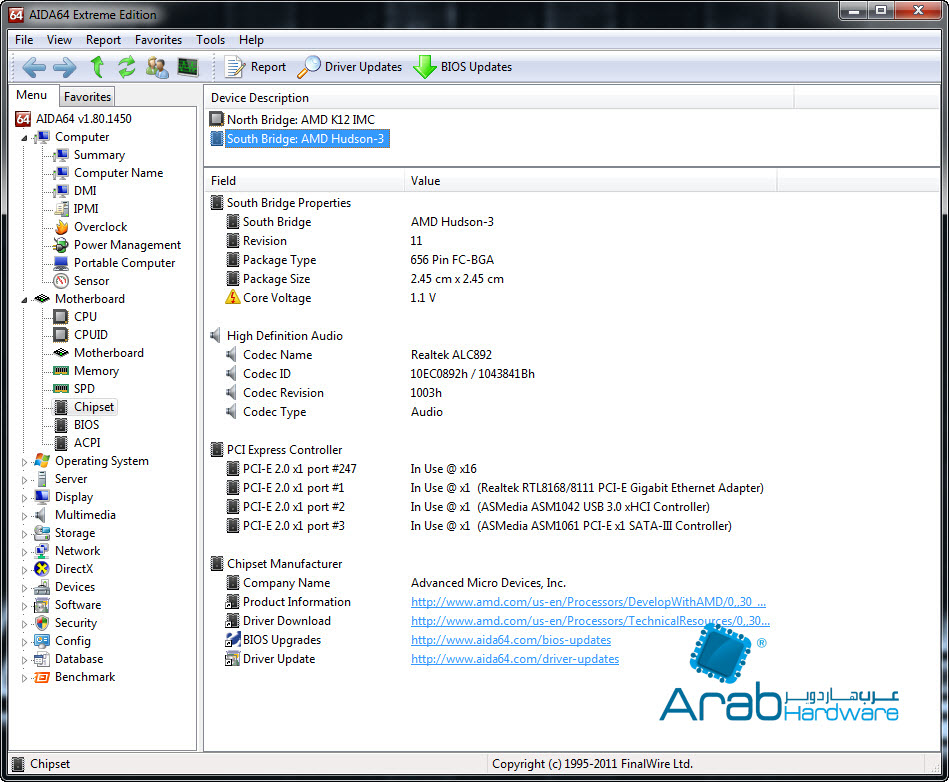The image size is (949, 782).
Task: Click the Sensor gauge icon
Action: (x=61, y=281)
